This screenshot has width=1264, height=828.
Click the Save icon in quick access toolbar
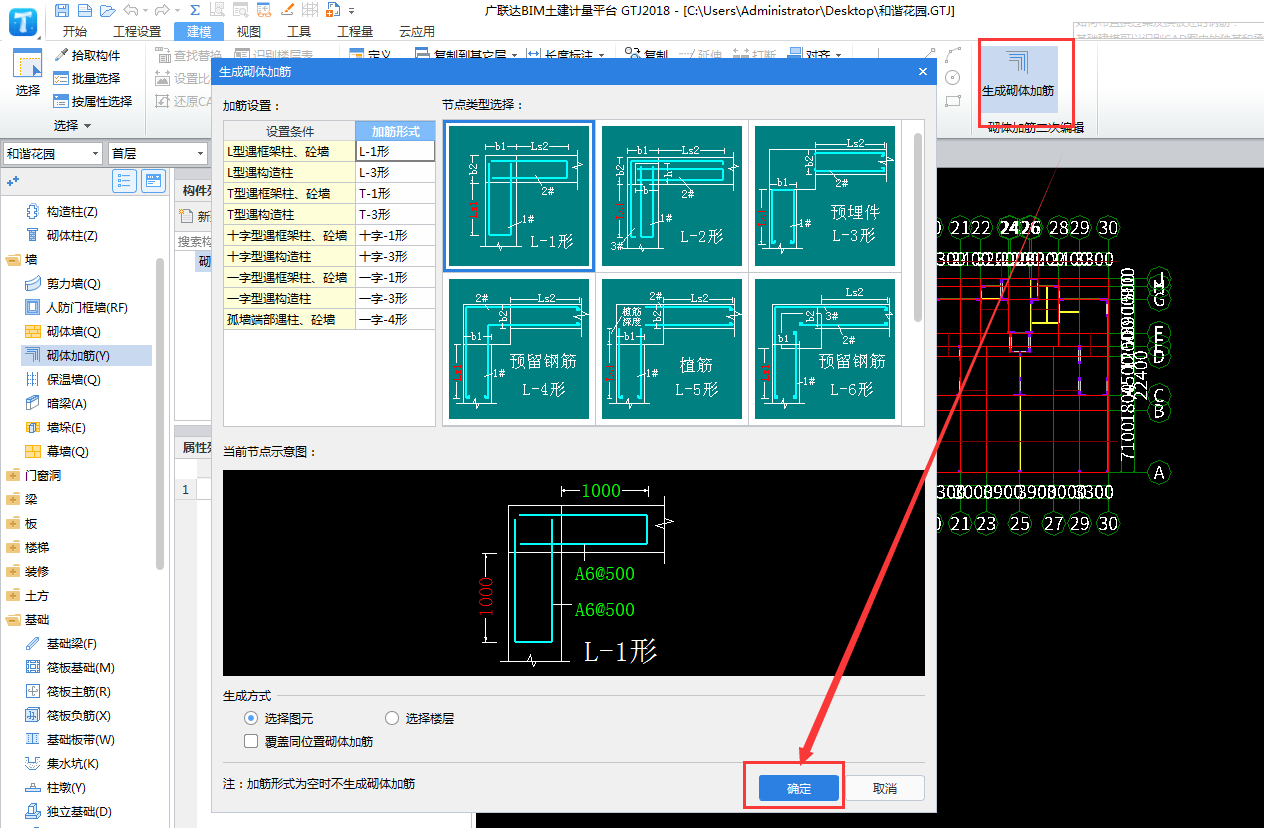63,10
